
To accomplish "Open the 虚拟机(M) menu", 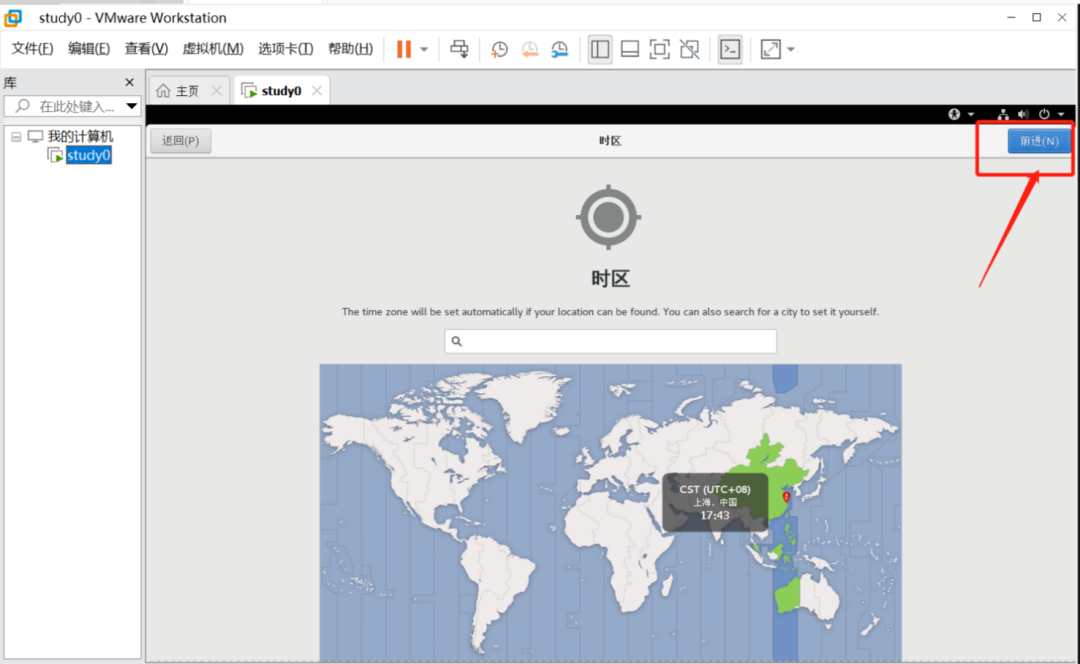I will [x=212, y=49].
